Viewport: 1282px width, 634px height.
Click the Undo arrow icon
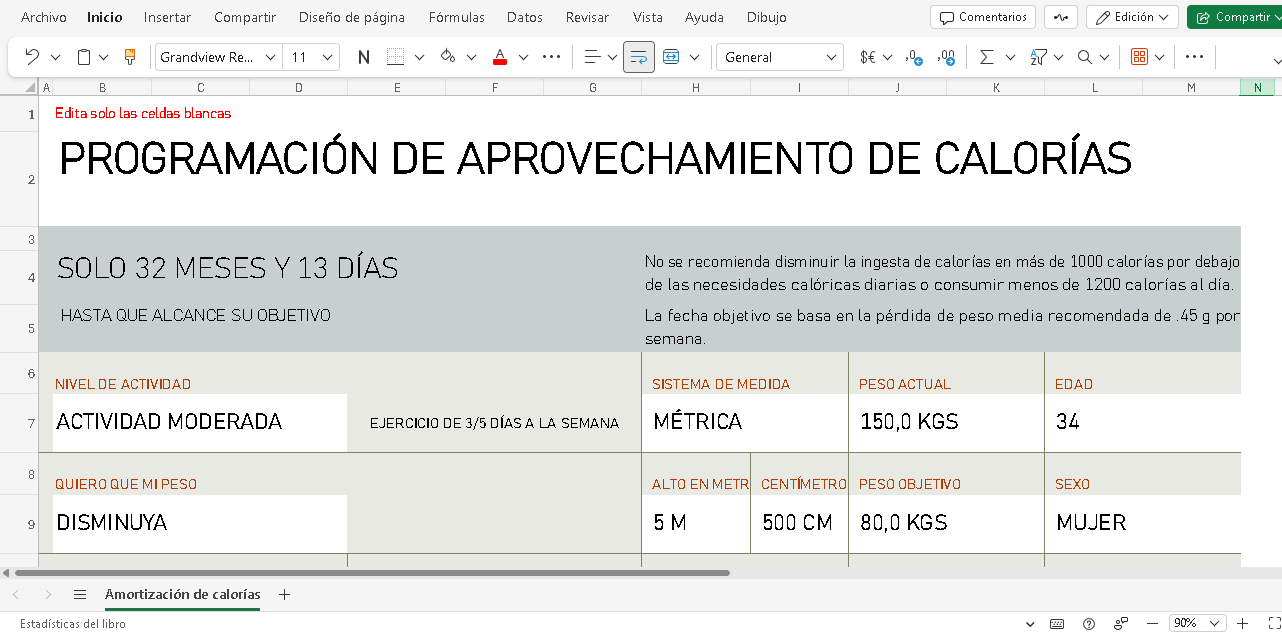[x=32, y=57]
